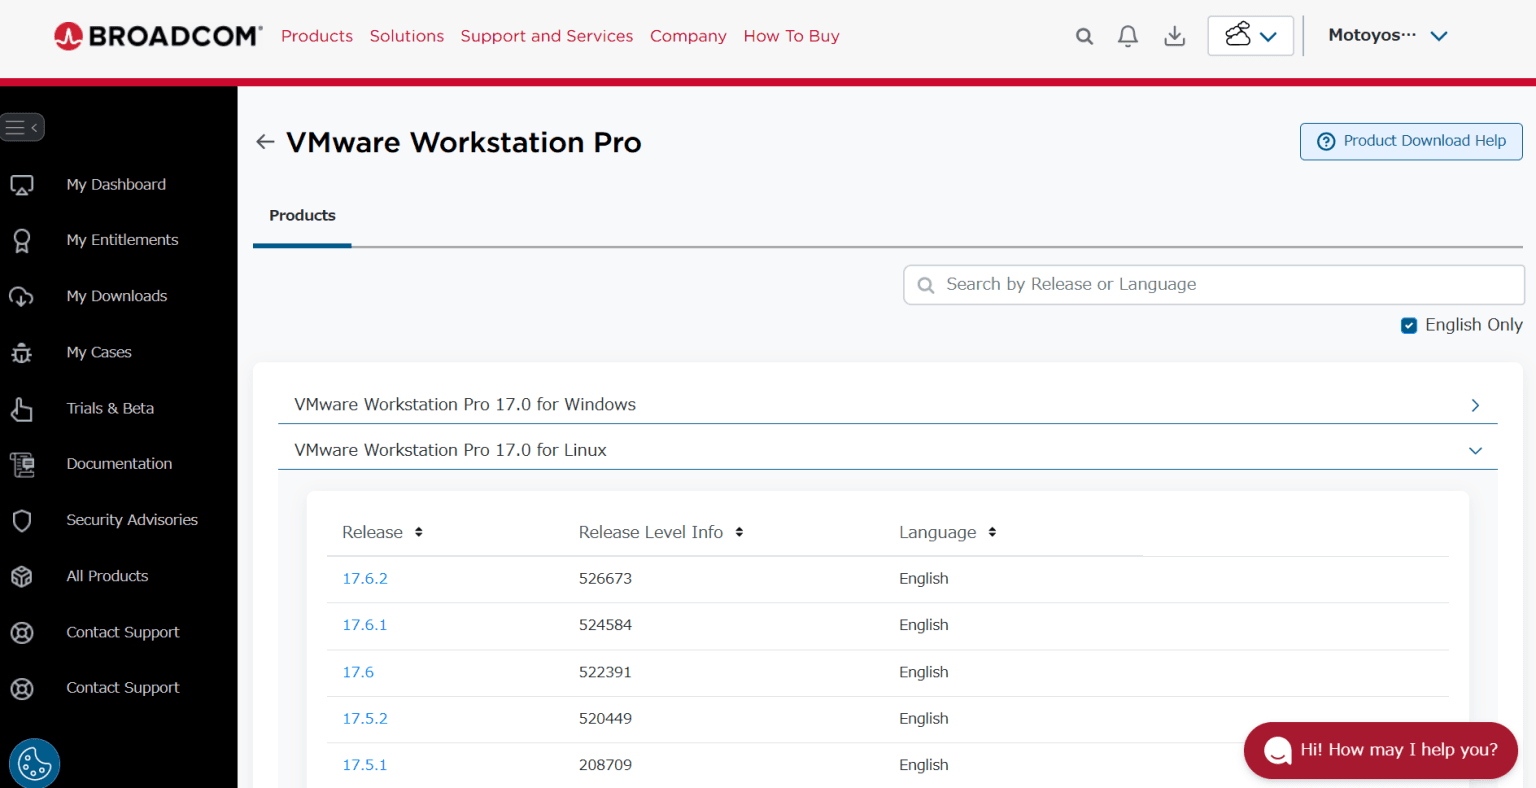Select the Products tab
This screenshot has width=1536, height=788.
[302, 216]
